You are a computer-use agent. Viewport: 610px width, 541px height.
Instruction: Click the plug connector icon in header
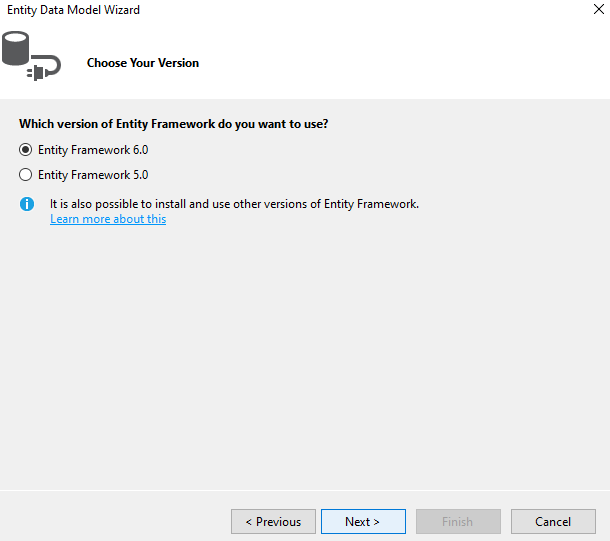pyautogui.click(x=44, y=68)
